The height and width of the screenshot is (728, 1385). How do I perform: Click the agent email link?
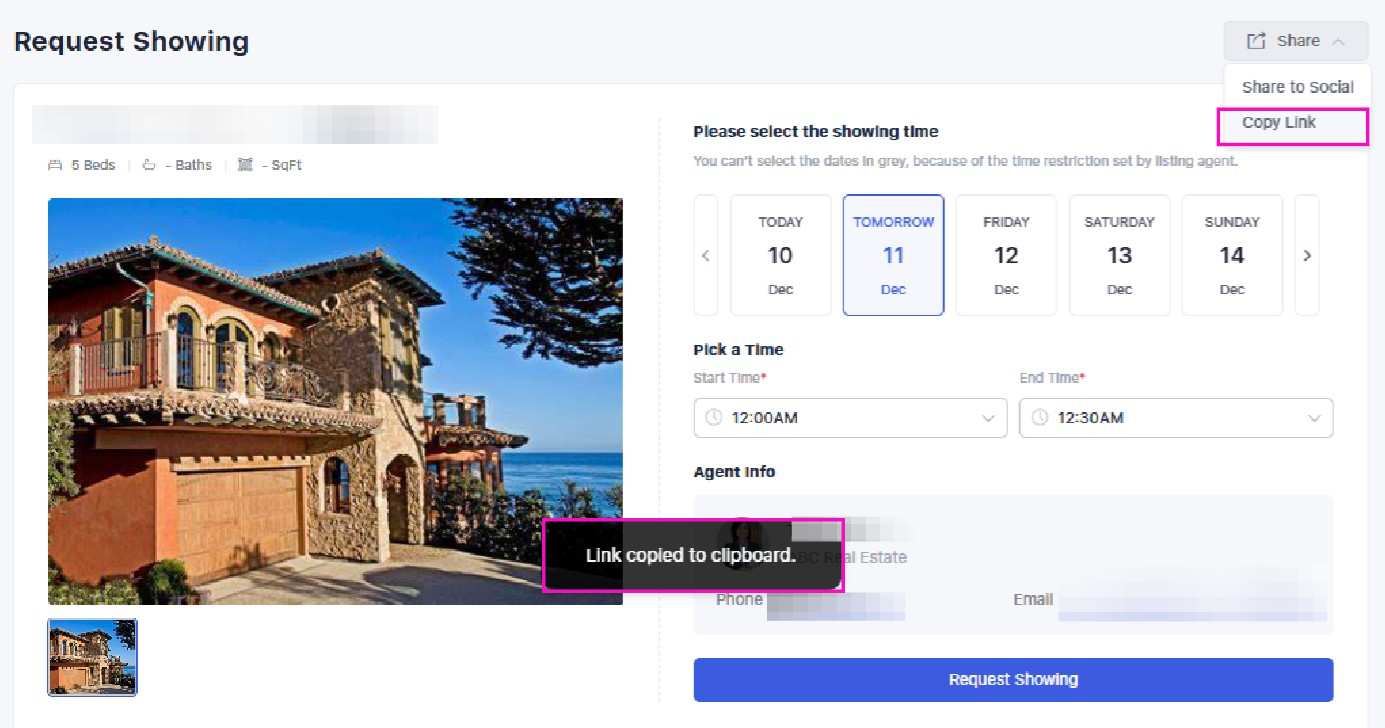click(x=1193, y=600)
